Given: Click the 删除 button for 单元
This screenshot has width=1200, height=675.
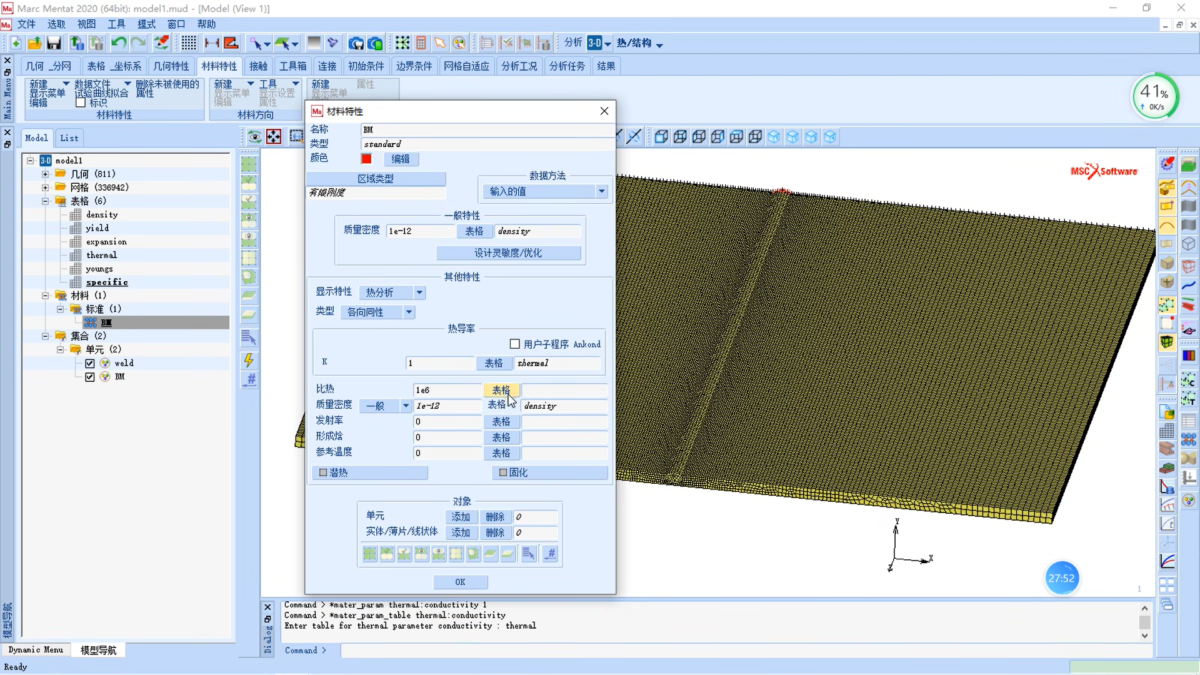Looking at the screenshot, I should tap(495, 517).
